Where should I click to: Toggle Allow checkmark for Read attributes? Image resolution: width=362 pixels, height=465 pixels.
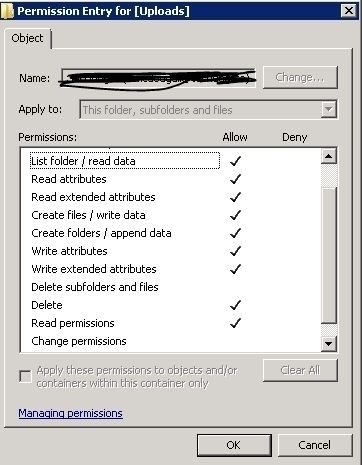coord(235,179)
